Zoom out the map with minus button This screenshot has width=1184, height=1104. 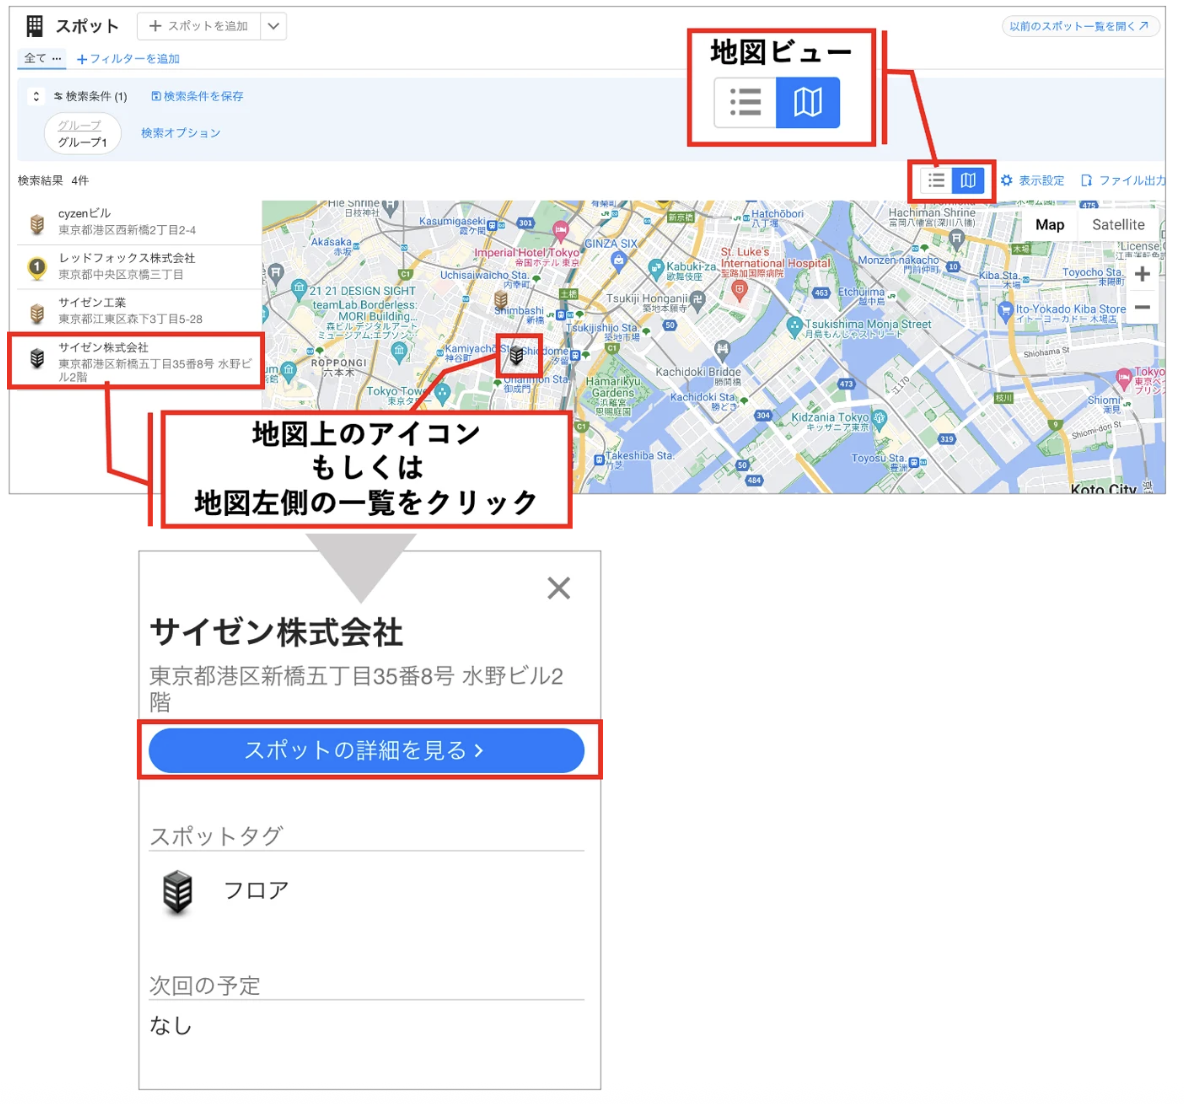tap(1142, 307)
